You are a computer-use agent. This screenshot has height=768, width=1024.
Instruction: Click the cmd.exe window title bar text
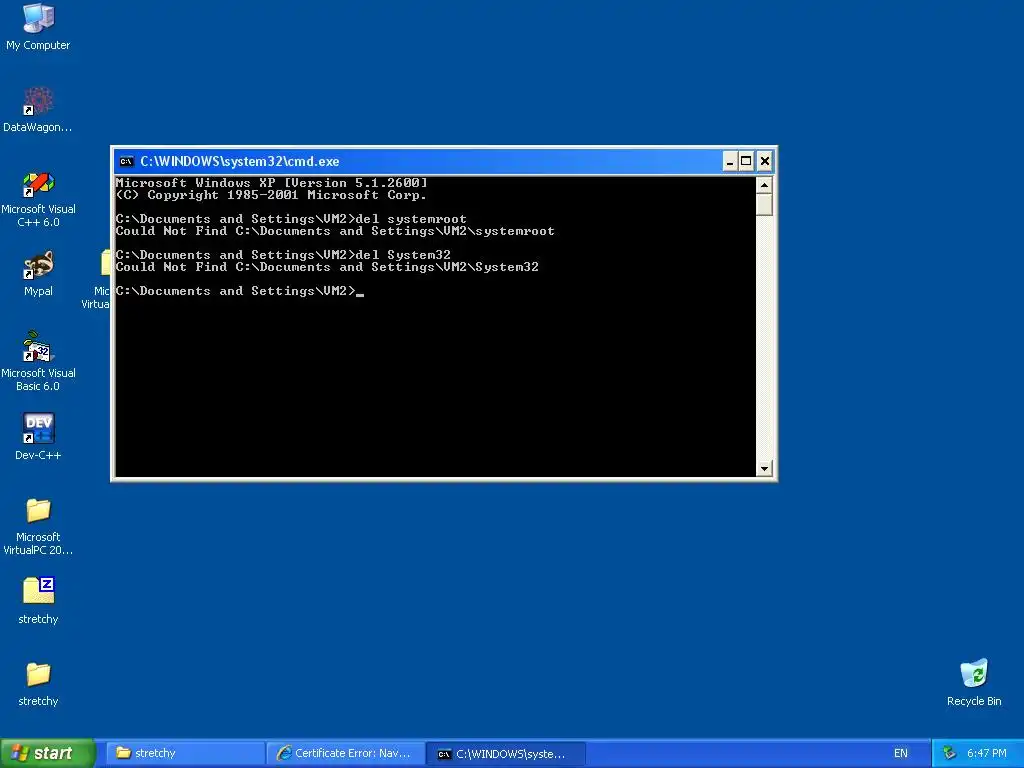(x=240, y=161)
